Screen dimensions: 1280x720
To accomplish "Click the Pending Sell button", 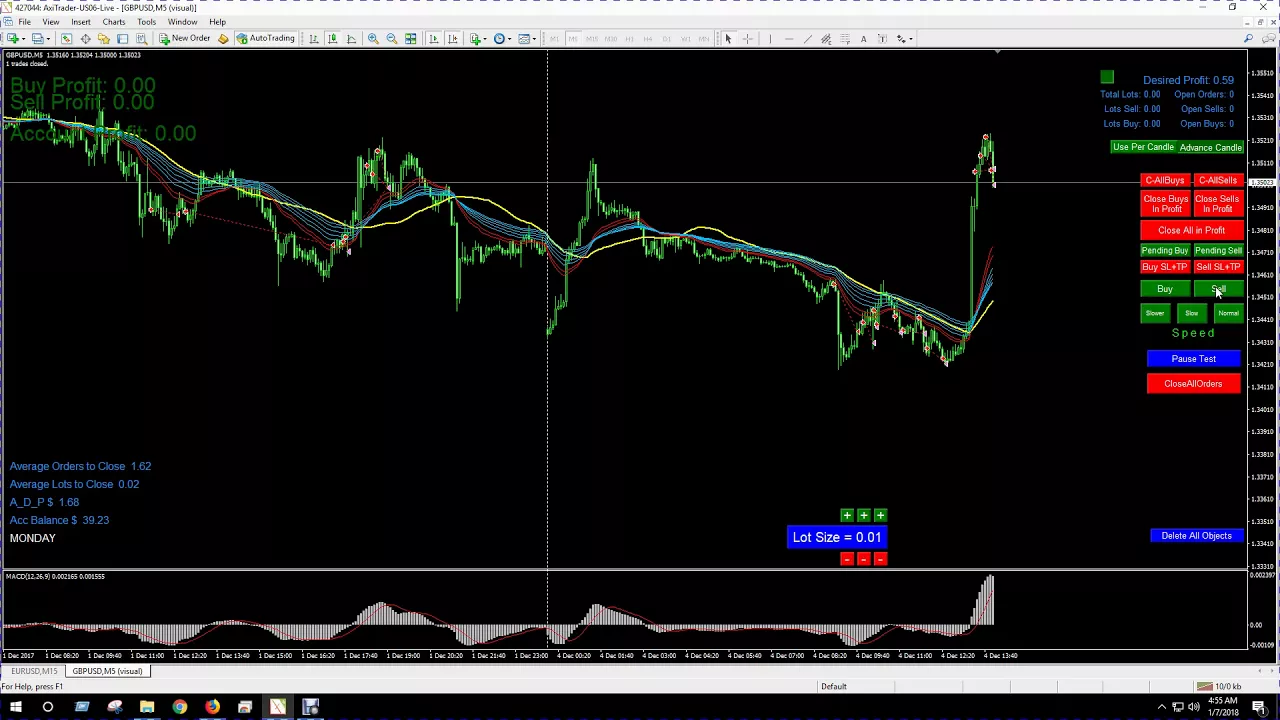I will (x=1217, y=251).
